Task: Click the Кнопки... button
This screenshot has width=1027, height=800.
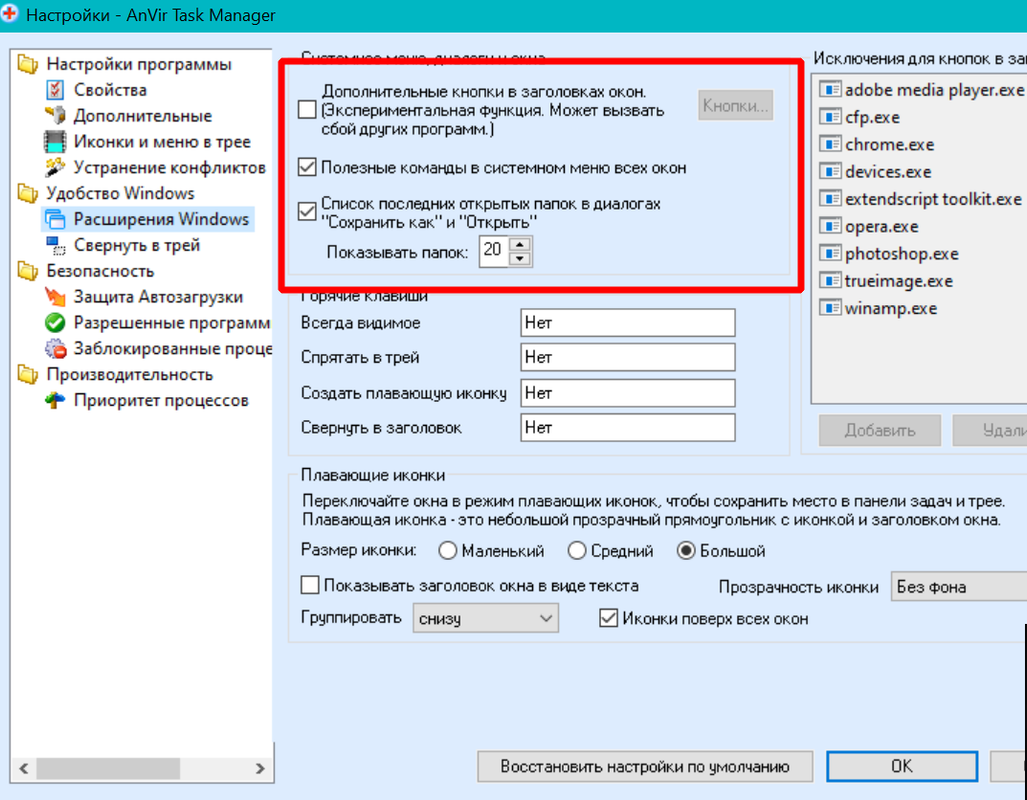Action: (736, 105)
